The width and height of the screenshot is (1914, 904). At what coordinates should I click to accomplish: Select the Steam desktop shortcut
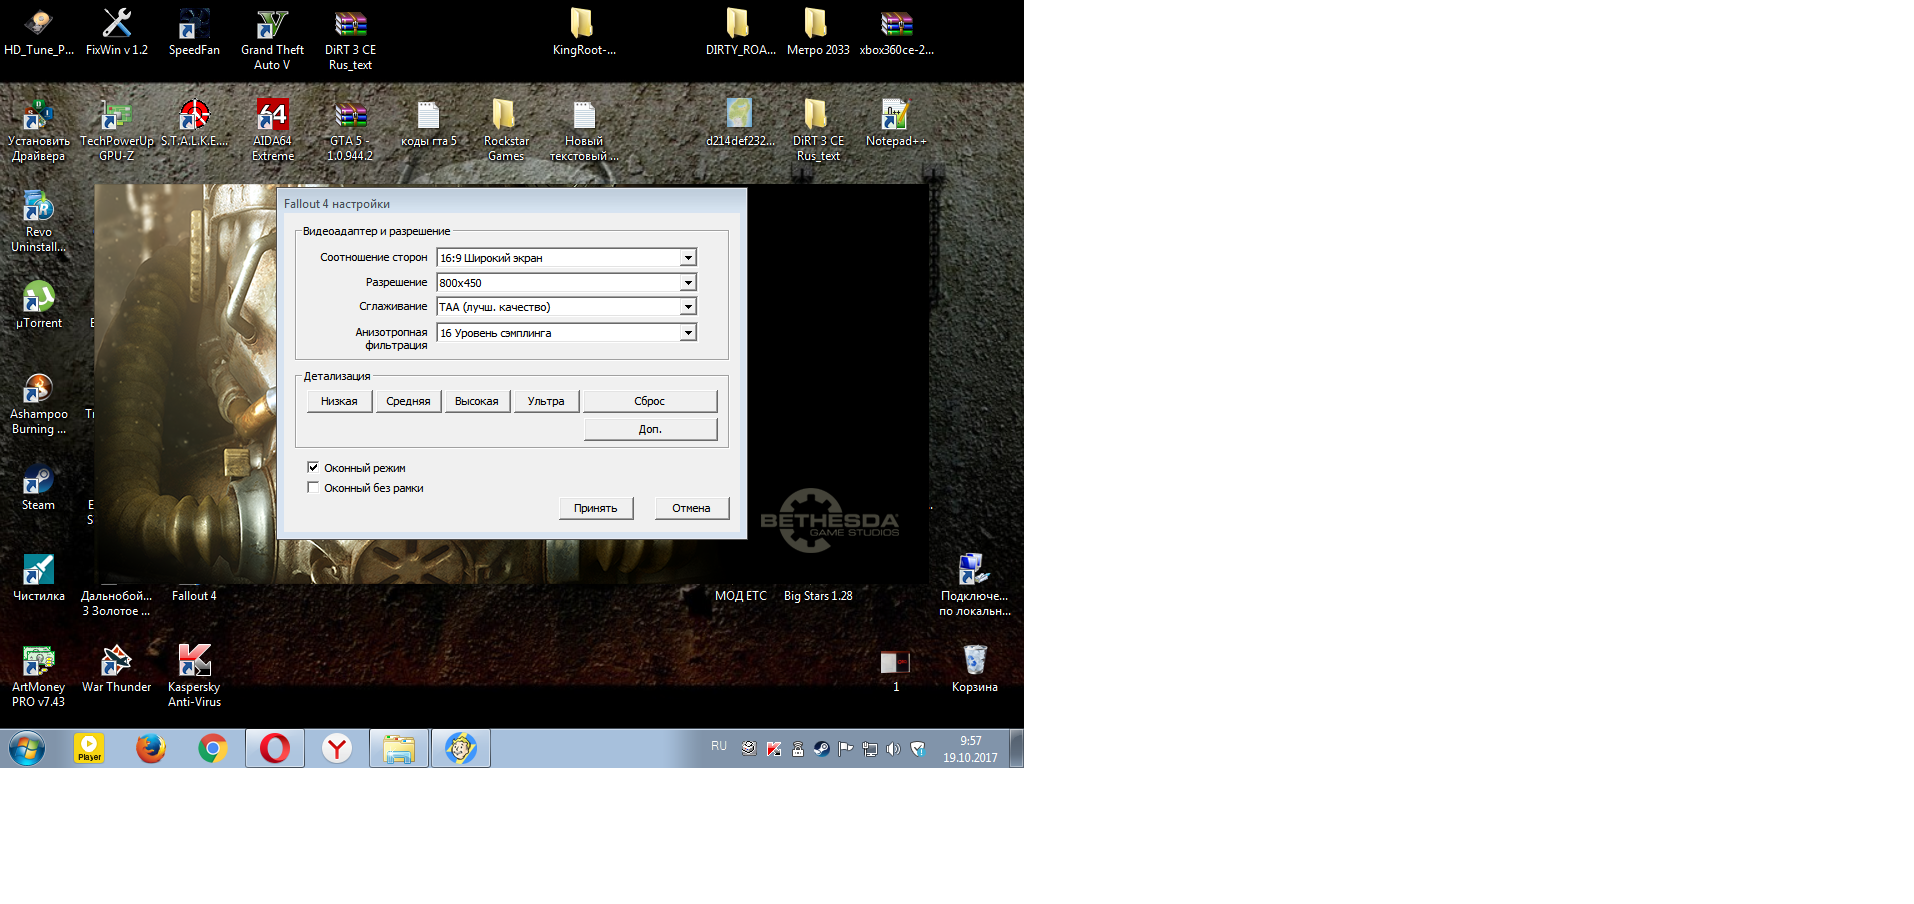39,487
